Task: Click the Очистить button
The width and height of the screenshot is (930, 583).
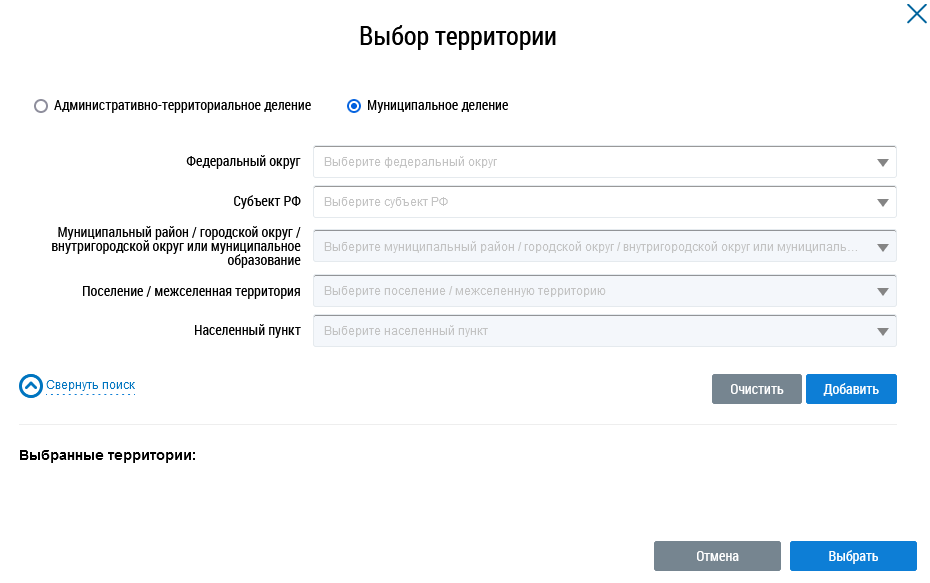Action: 756,389
